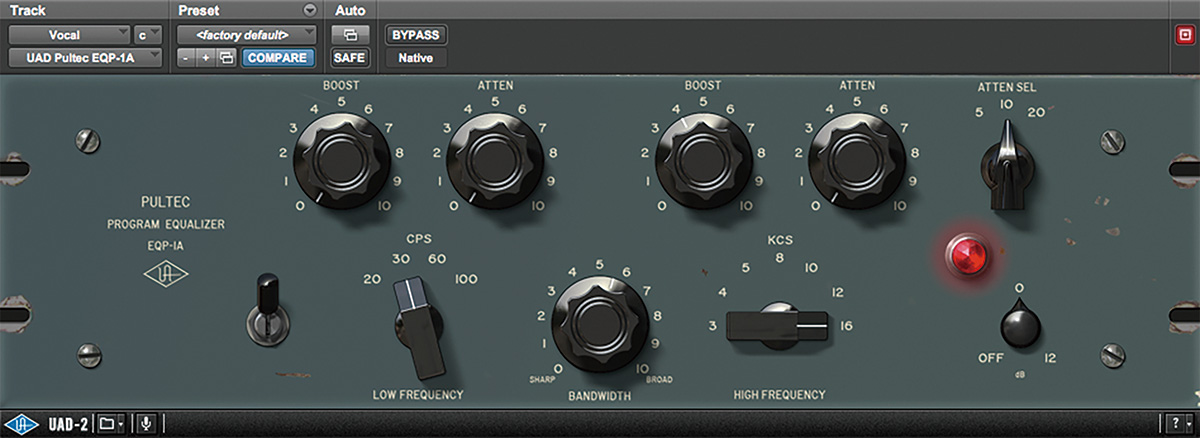The width and height of the screenshot is (1200, 438).
Task: Open the UAD Pultec EQP-1A plug-in selector
Action: point(86,58)
